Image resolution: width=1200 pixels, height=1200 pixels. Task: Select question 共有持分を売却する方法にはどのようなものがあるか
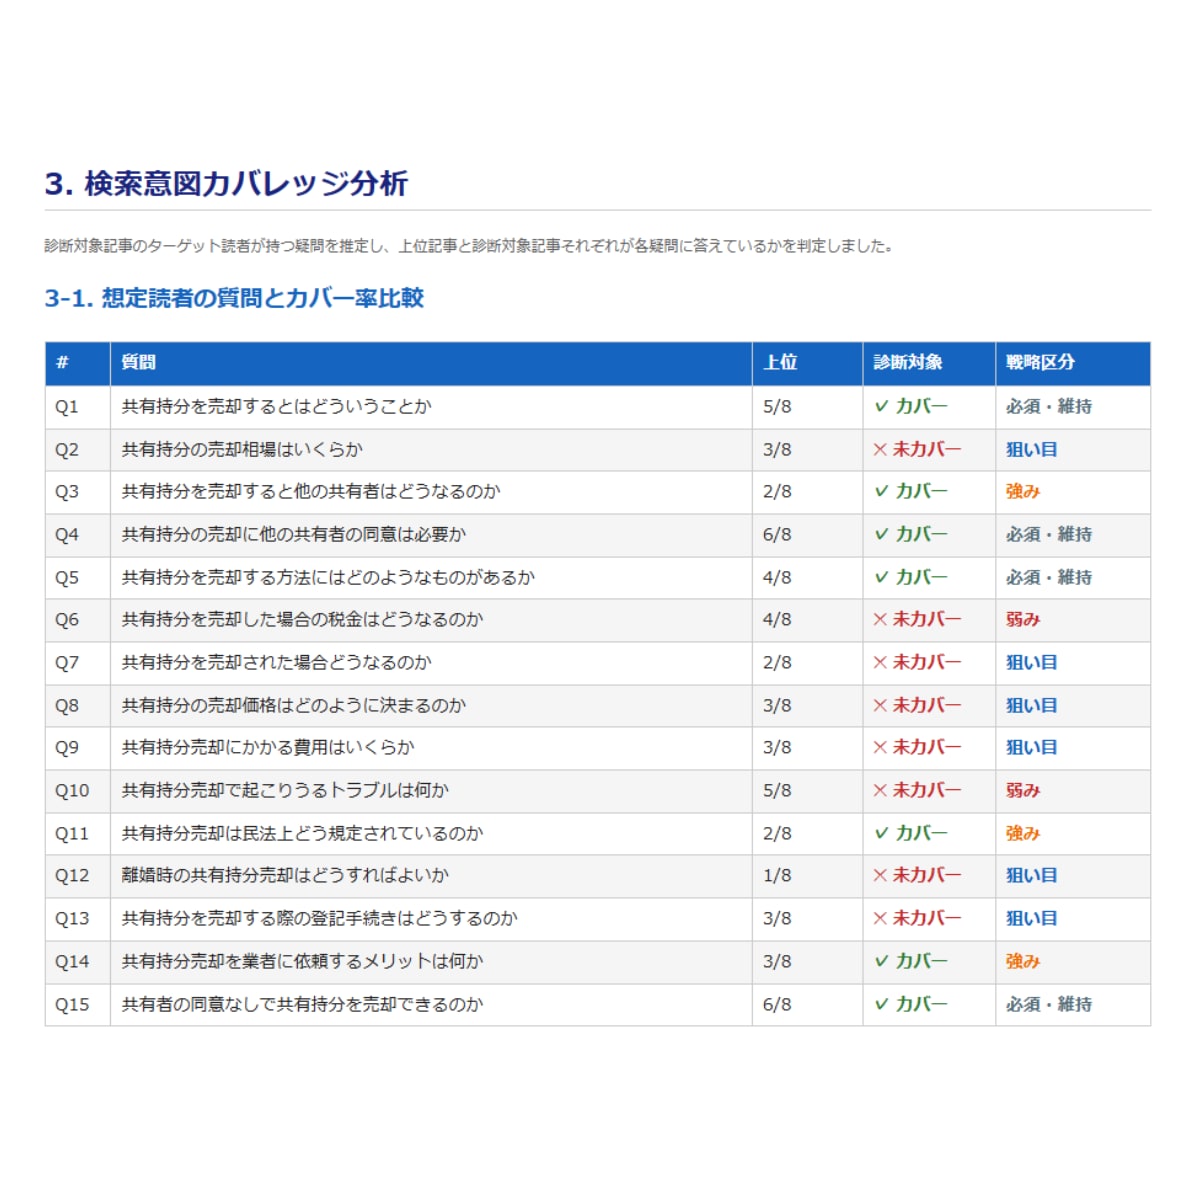coord(328,578)
